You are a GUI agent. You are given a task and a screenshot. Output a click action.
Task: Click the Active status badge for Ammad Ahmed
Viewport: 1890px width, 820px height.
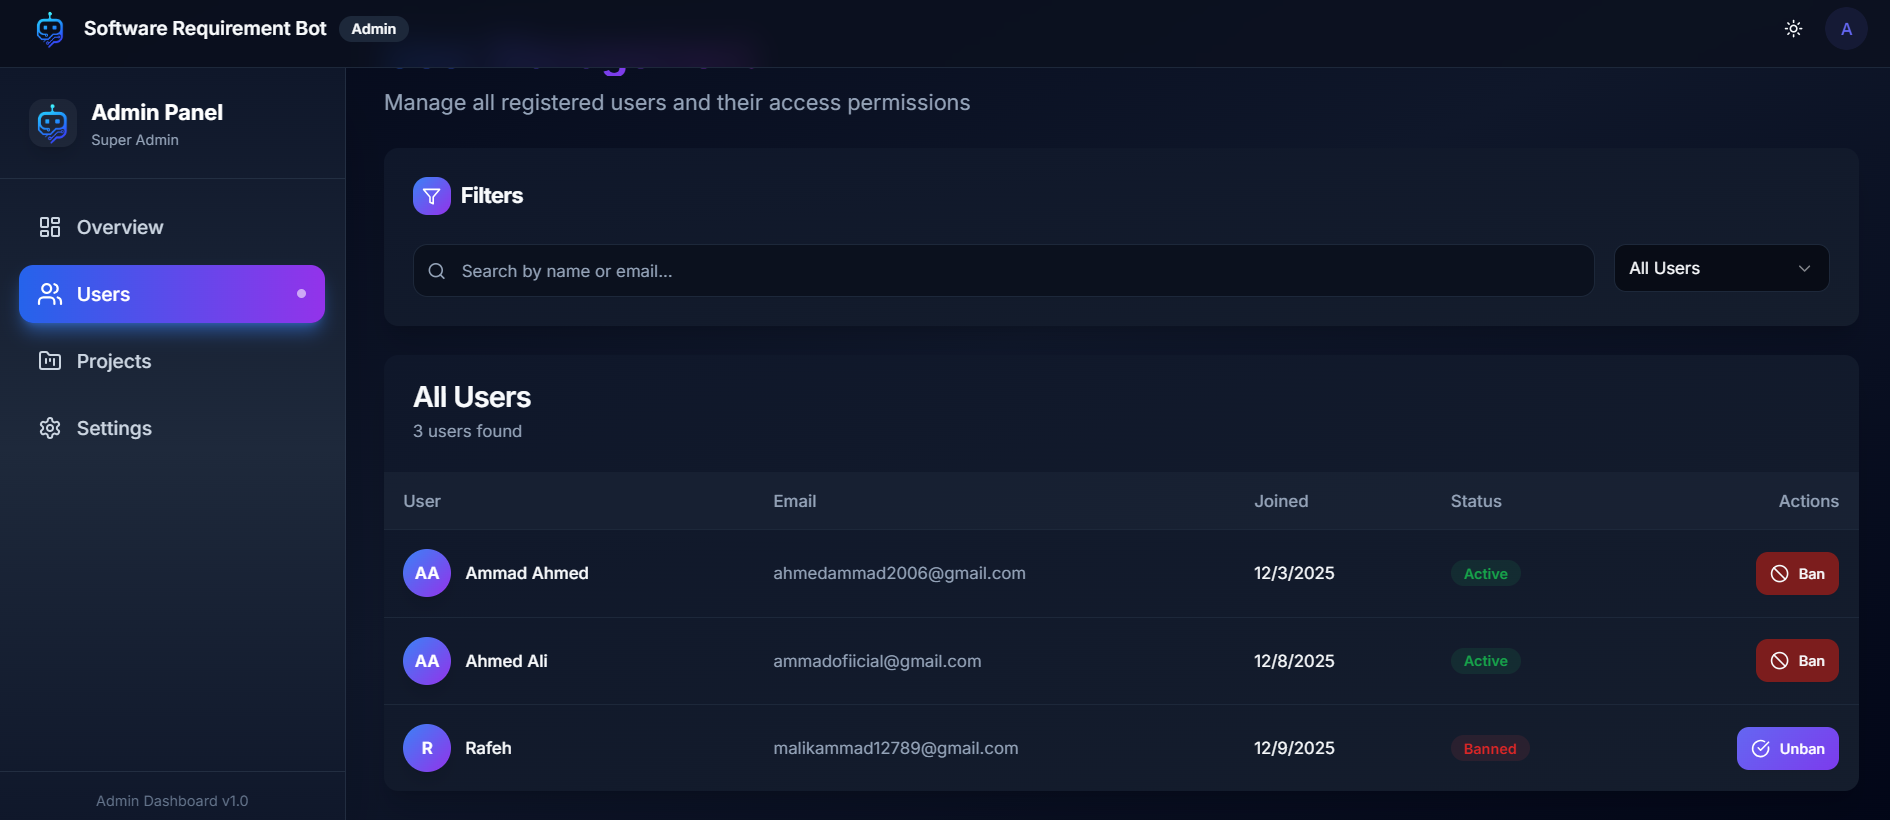(1486, 574)
